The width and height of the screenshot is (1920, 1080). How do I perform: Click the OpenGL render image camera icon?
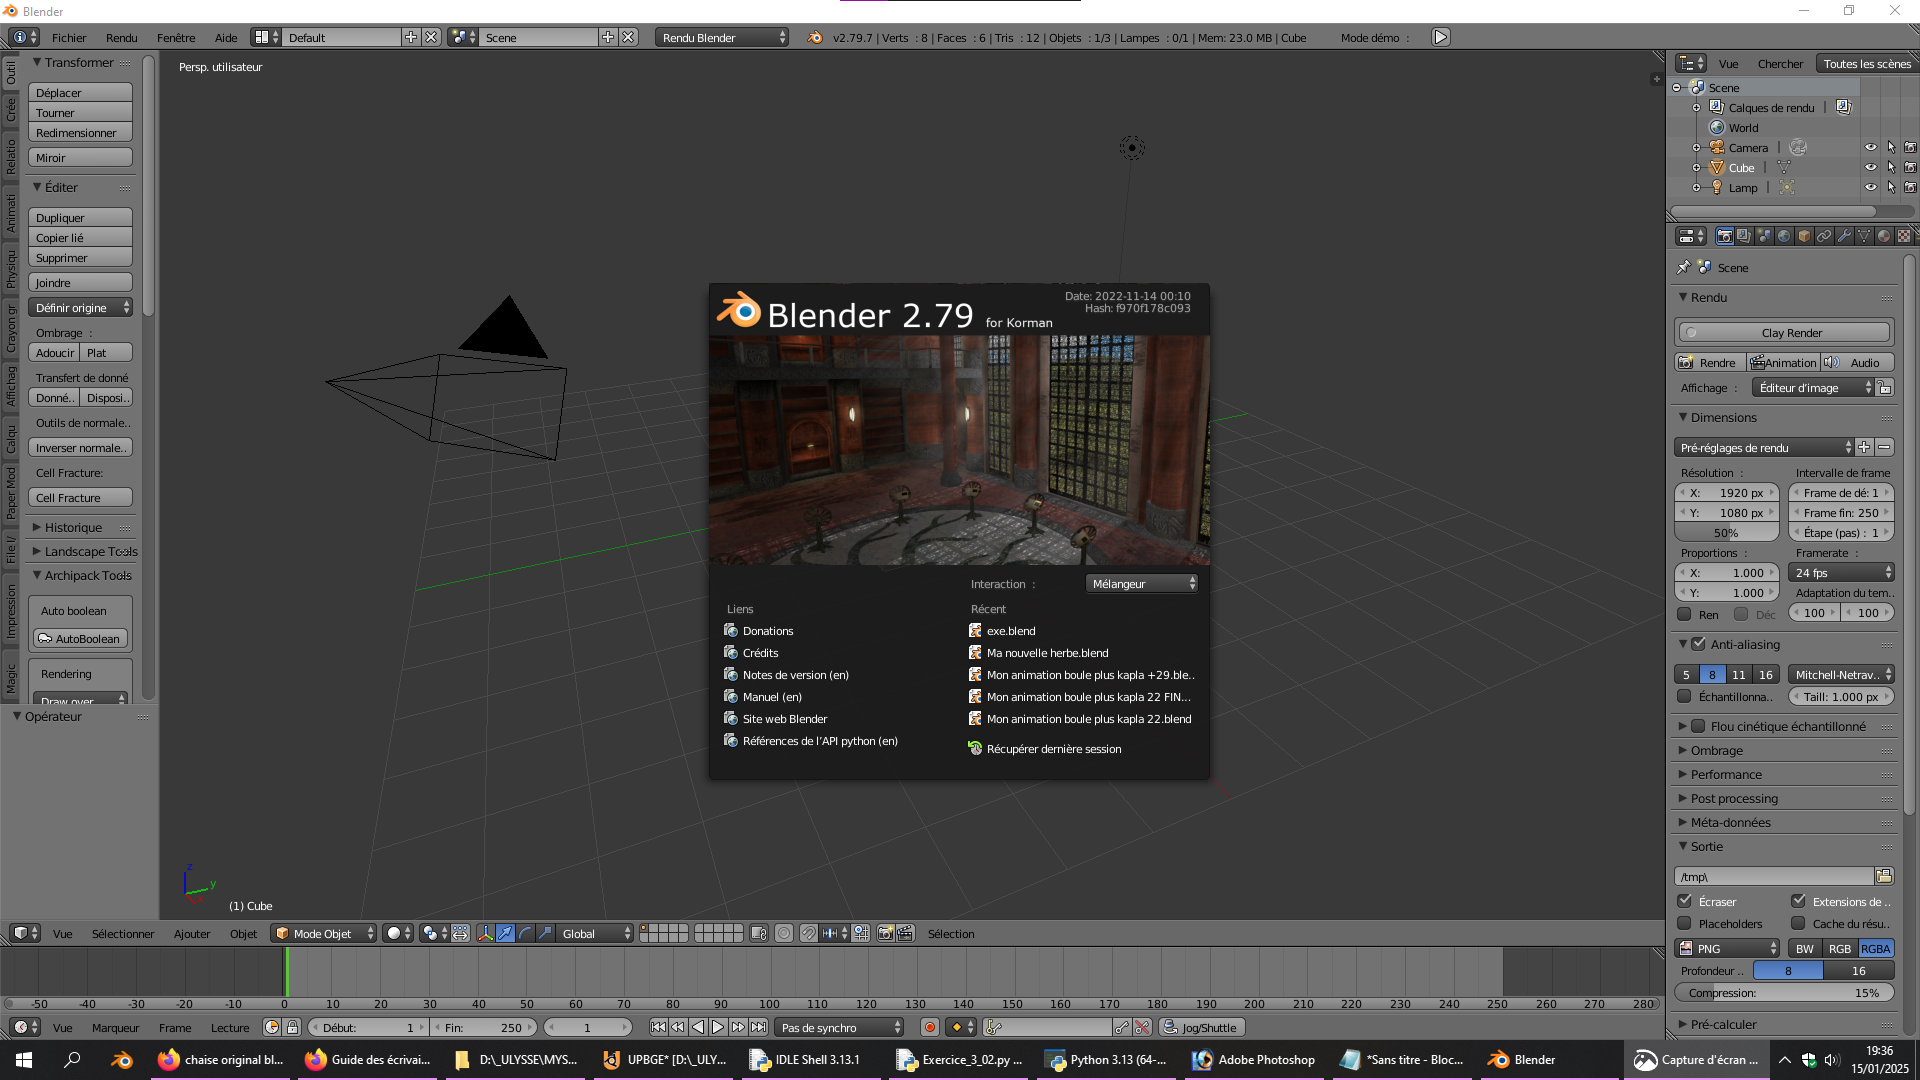coord(885,933)
